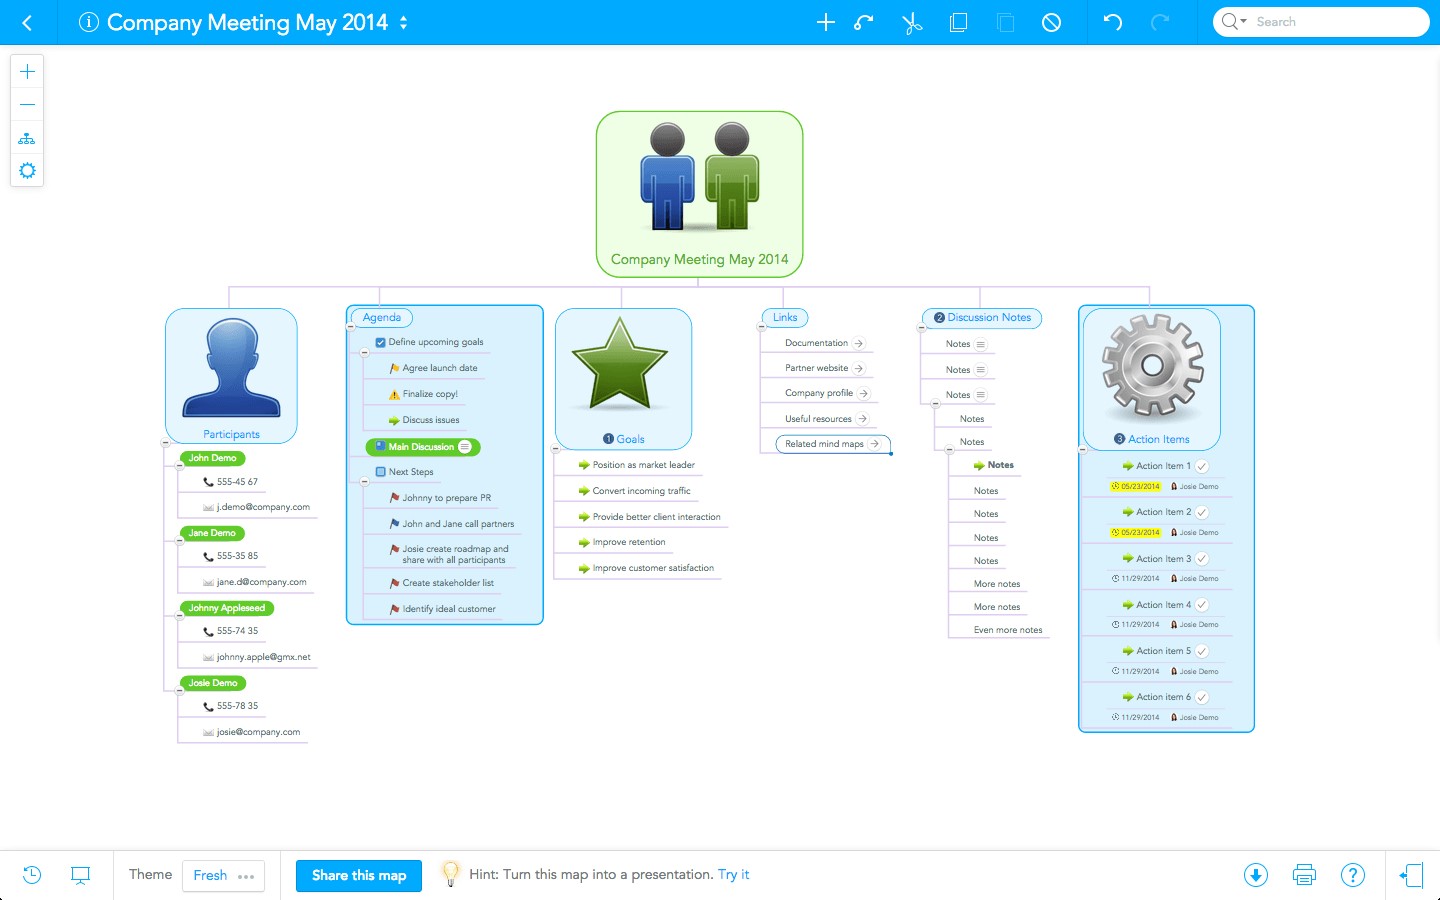Toggle the Define upcoming goals checkbox
Screen dimensions: 1440x900
click(x=380, y=342)
